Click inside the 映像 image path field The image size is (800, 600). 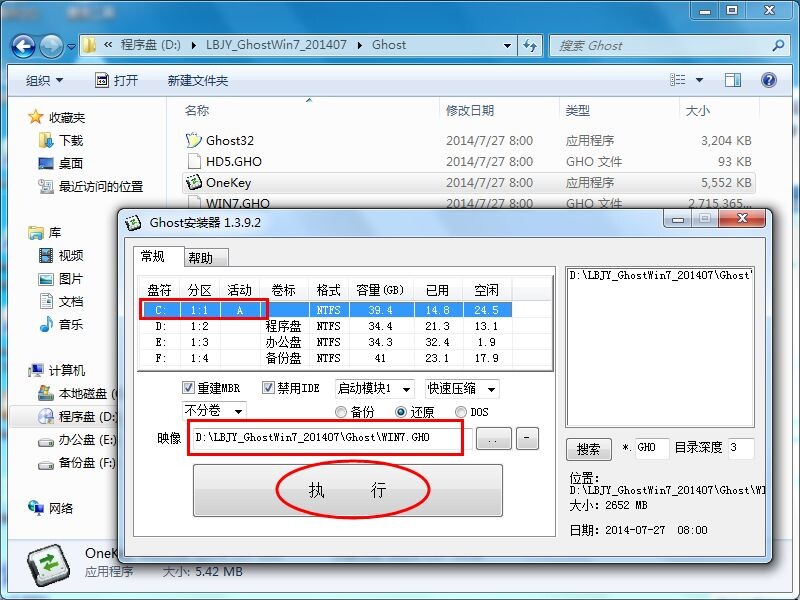[325, 437]
